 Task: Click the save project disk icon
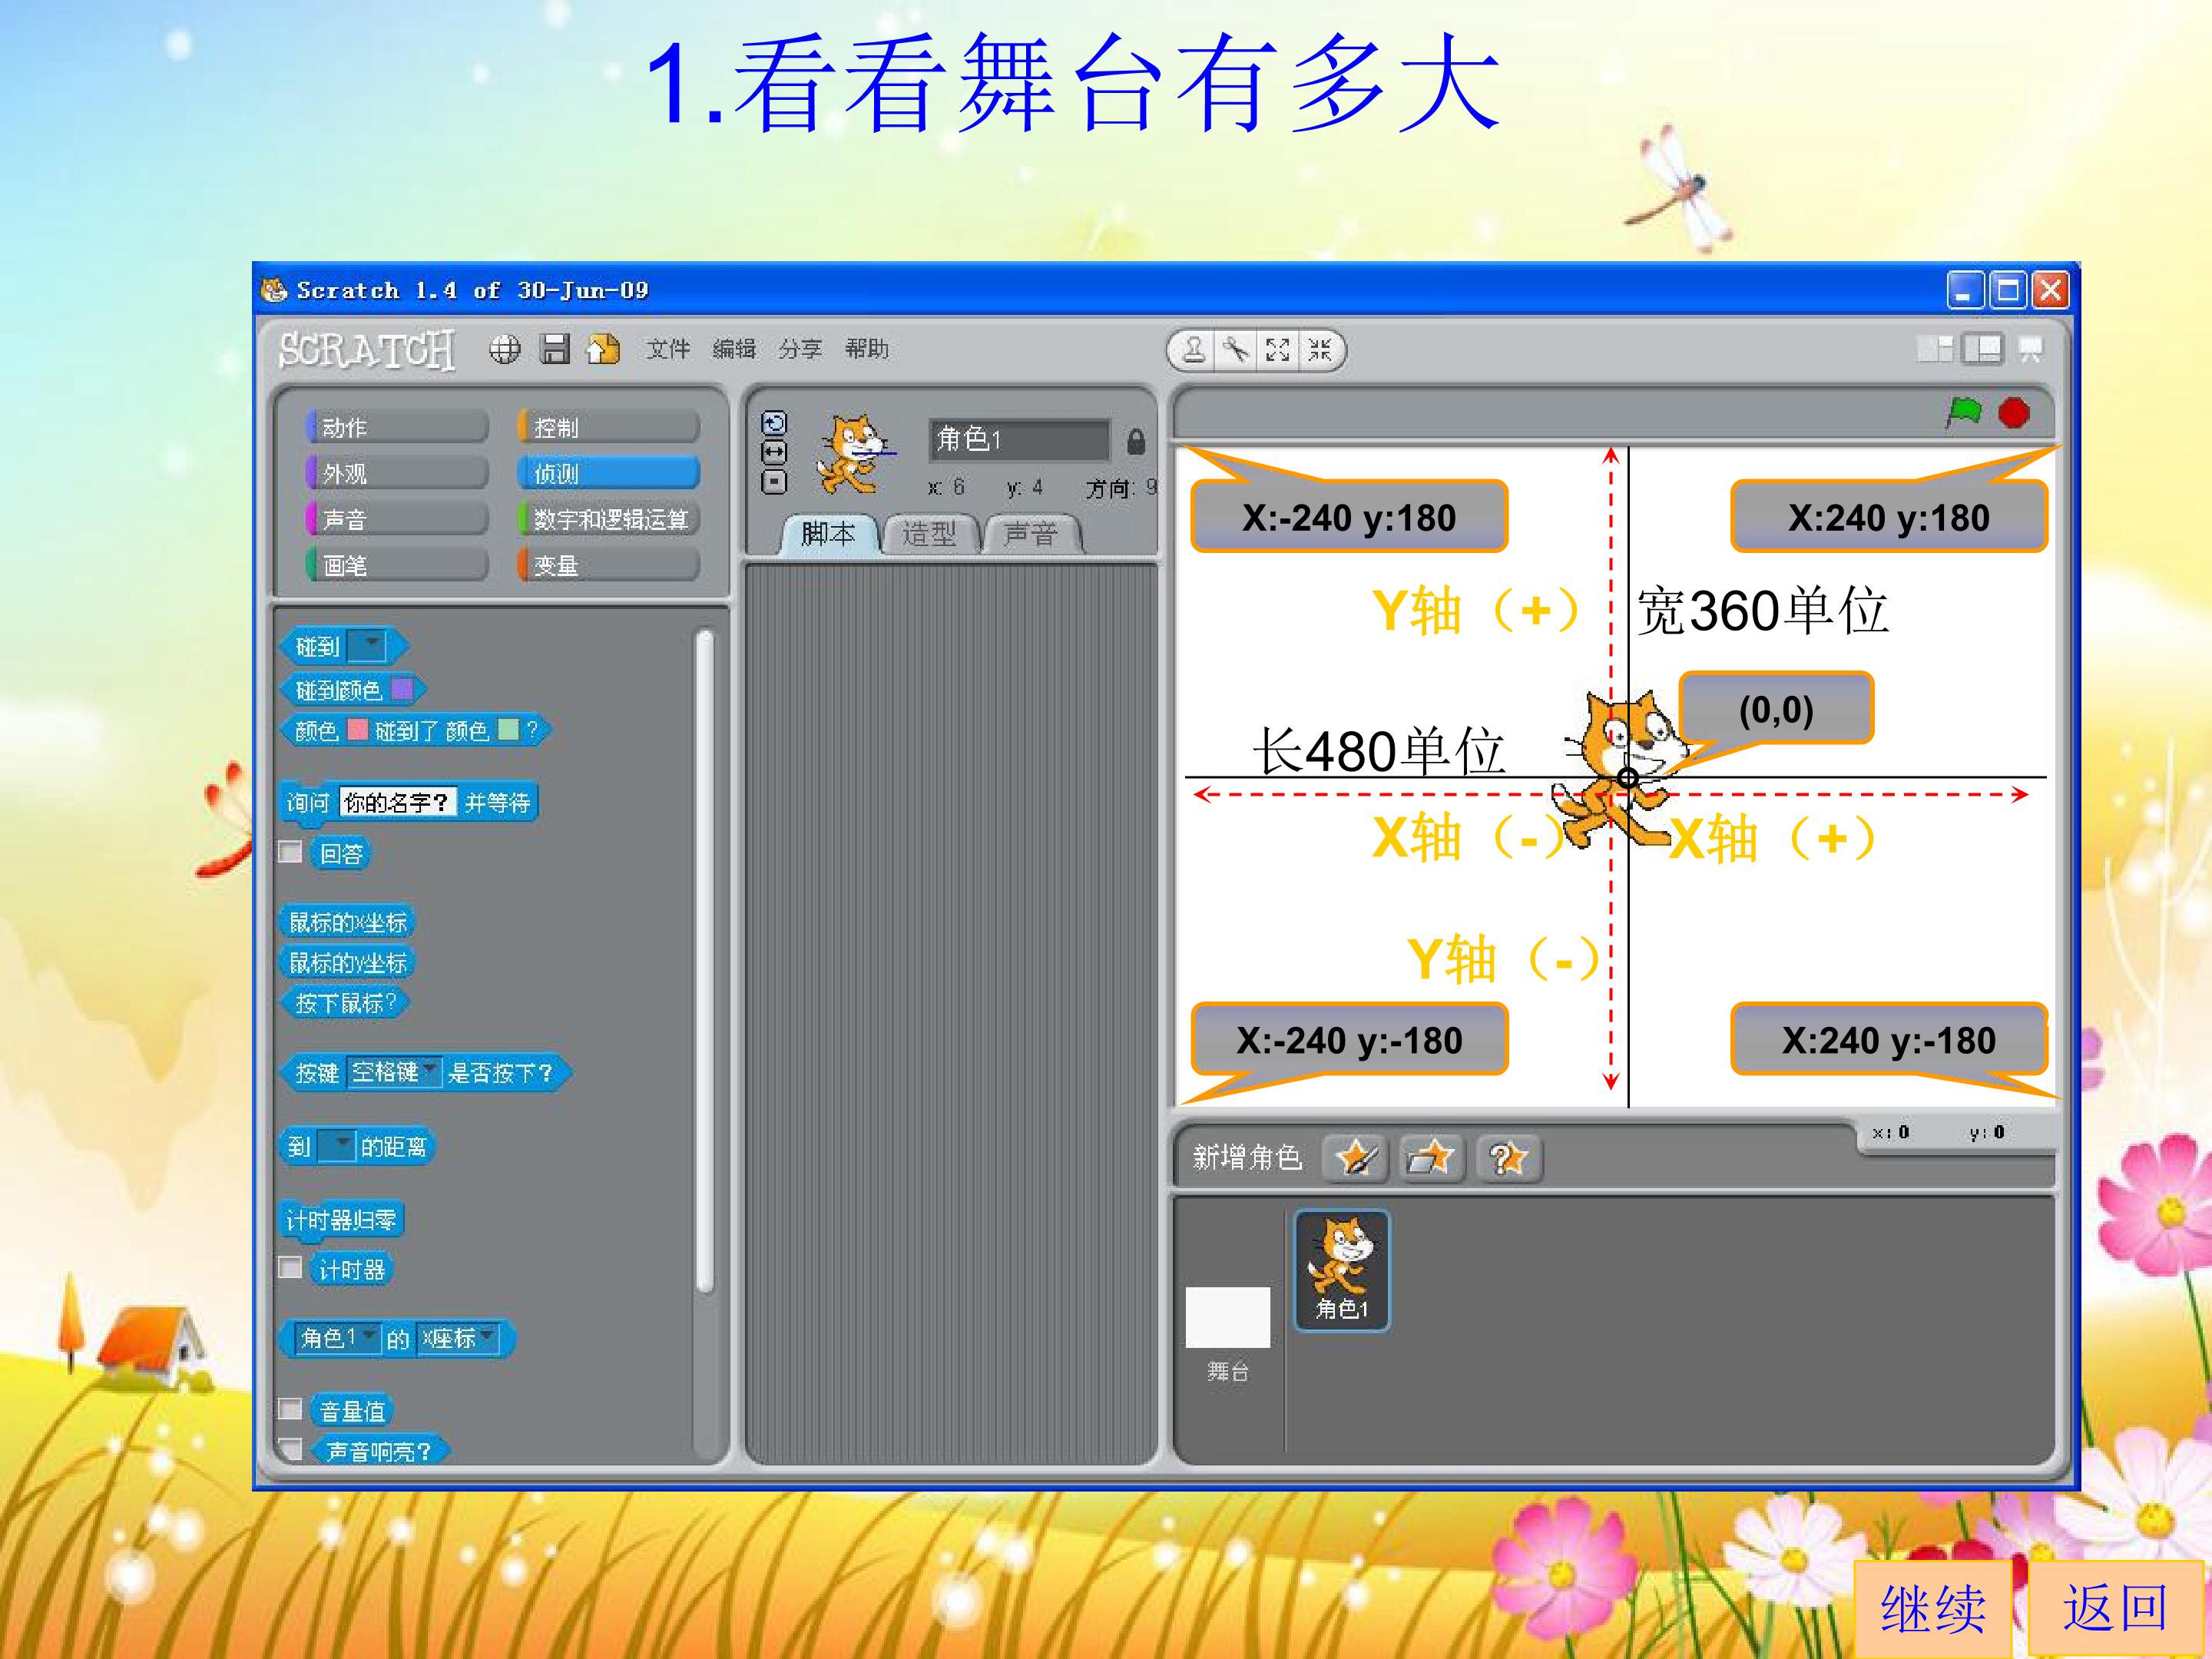(555, 349)
